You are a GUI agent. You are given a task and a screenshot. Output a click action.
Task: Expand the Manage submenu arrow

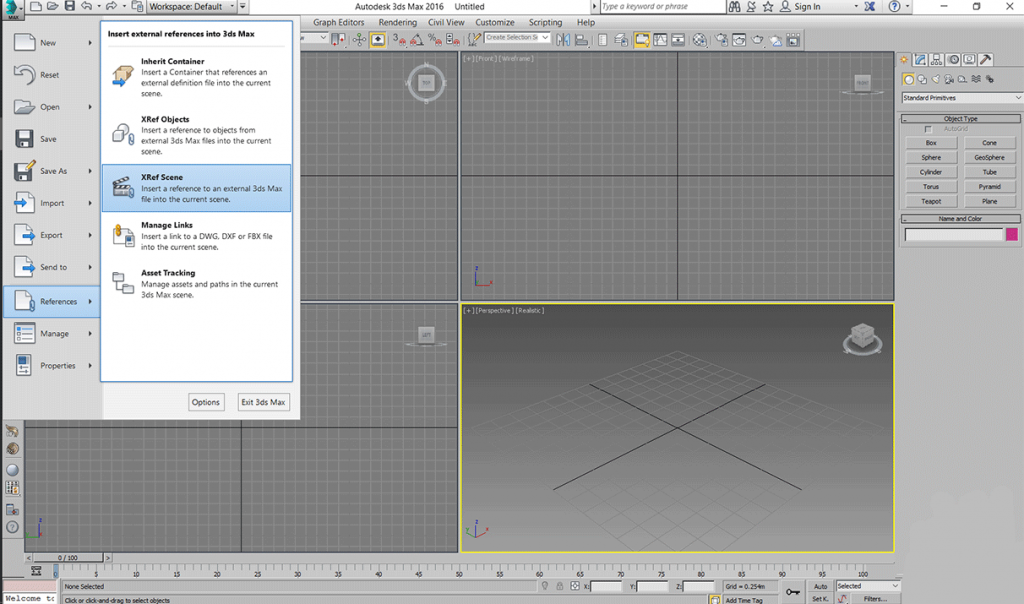click(x=90, y=334)
